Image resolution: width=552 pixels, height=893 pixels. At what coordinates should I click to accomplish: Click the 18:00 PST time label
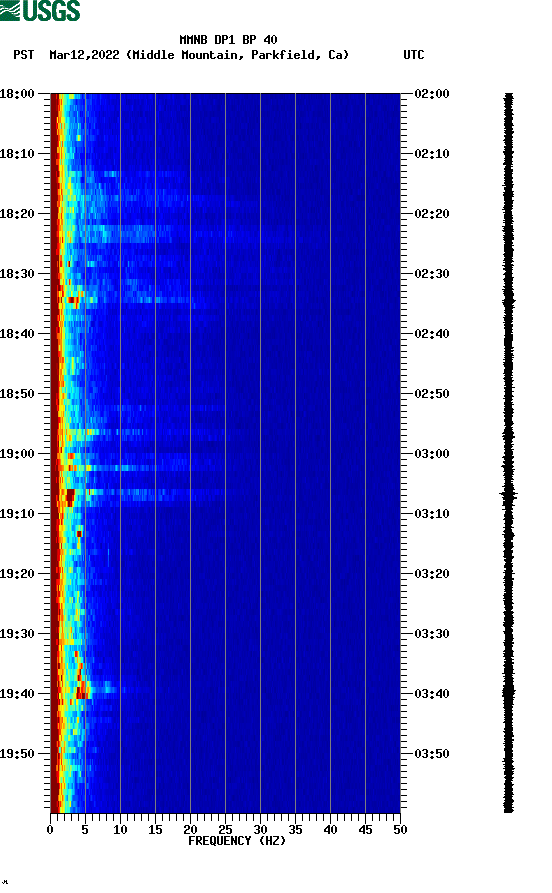(17, 93)
